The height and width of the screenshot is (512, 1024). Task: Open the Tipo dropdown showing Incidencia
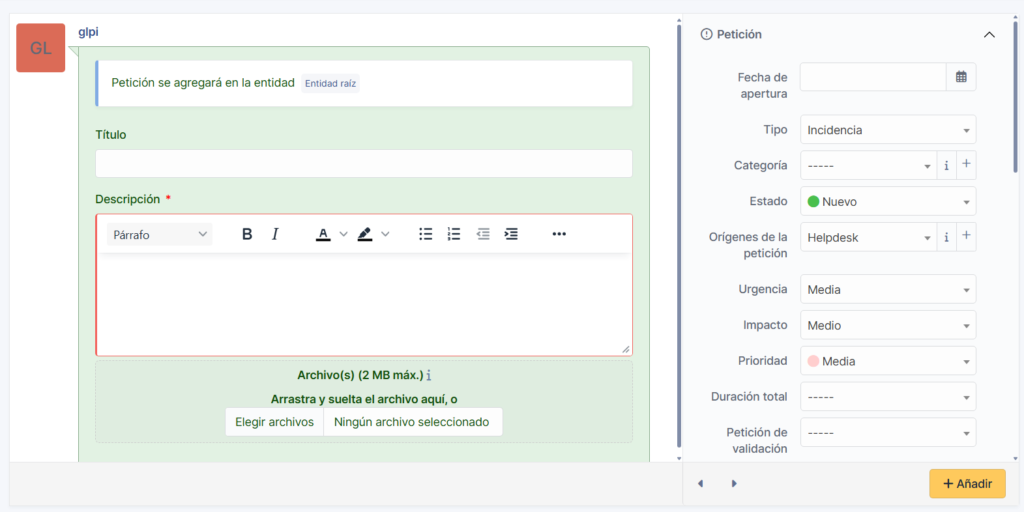pos(888,130)
